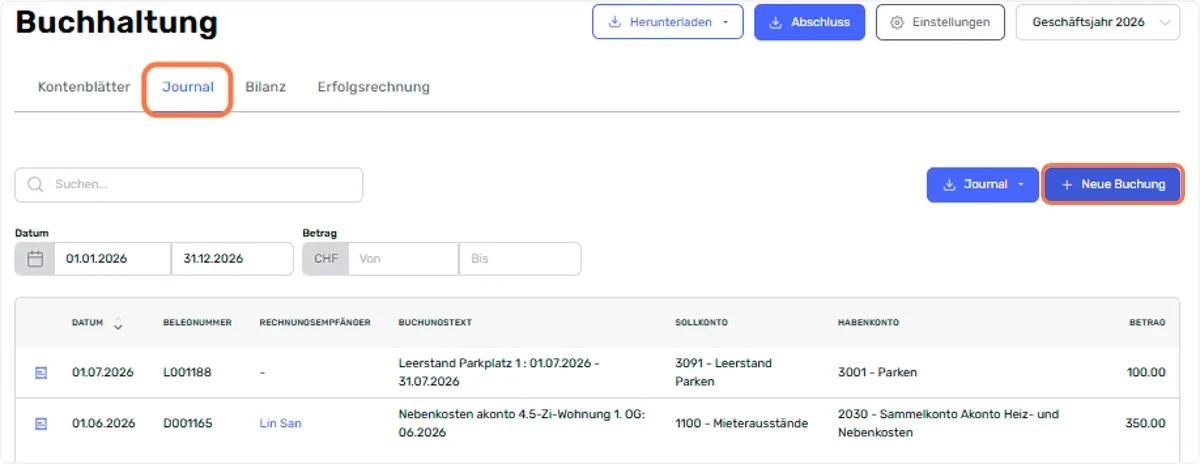1200x464 pixels.
Task: Select the date cell 01.07.2026
Action: point(102,373)
